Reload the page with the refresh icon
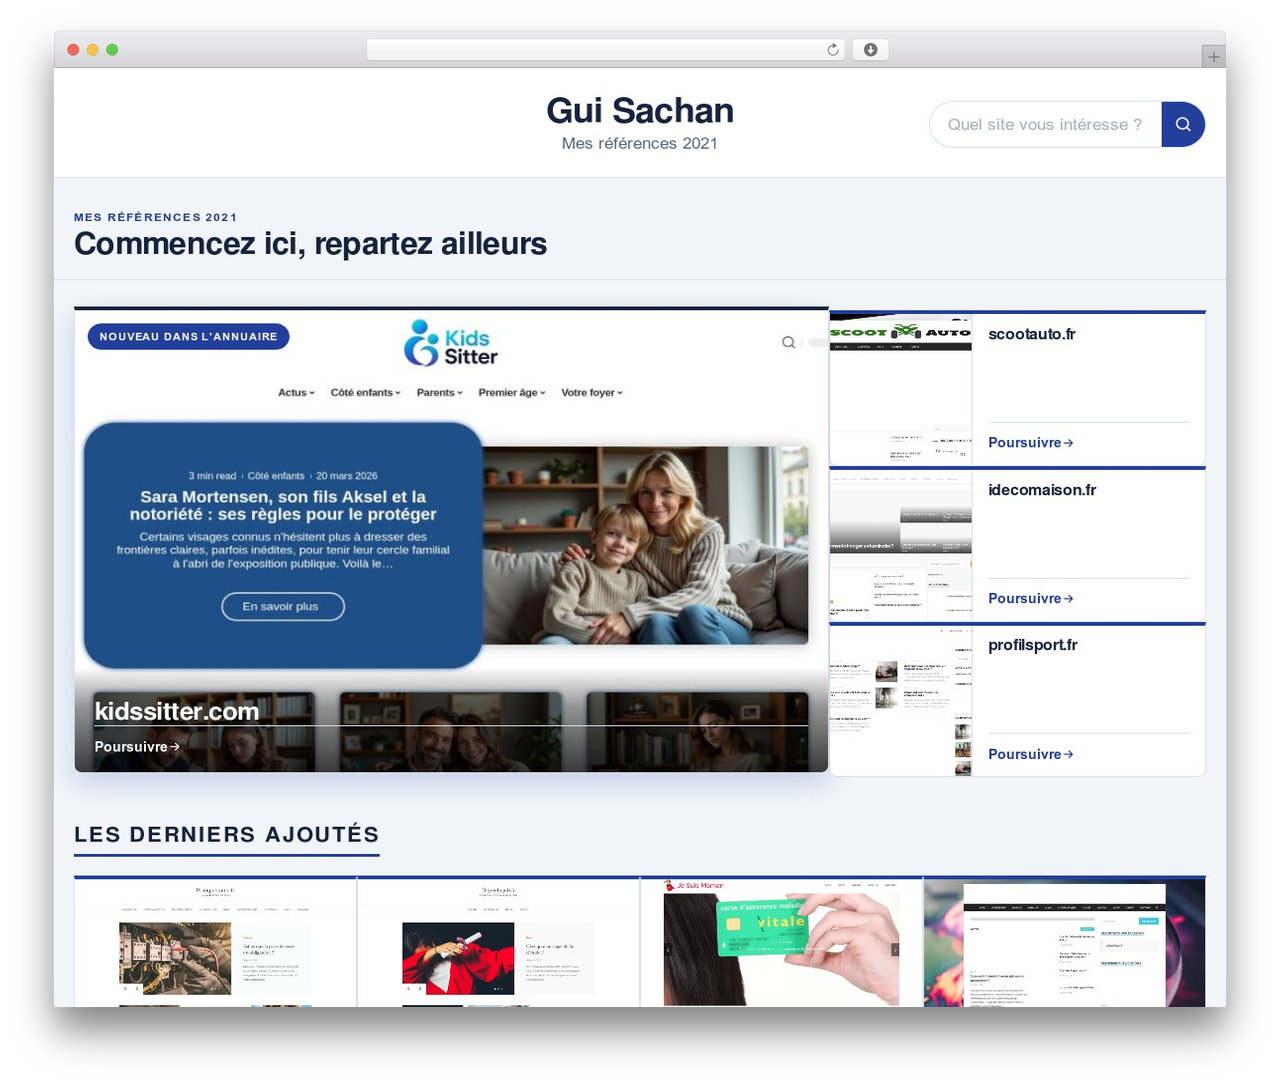 [833, 50]
